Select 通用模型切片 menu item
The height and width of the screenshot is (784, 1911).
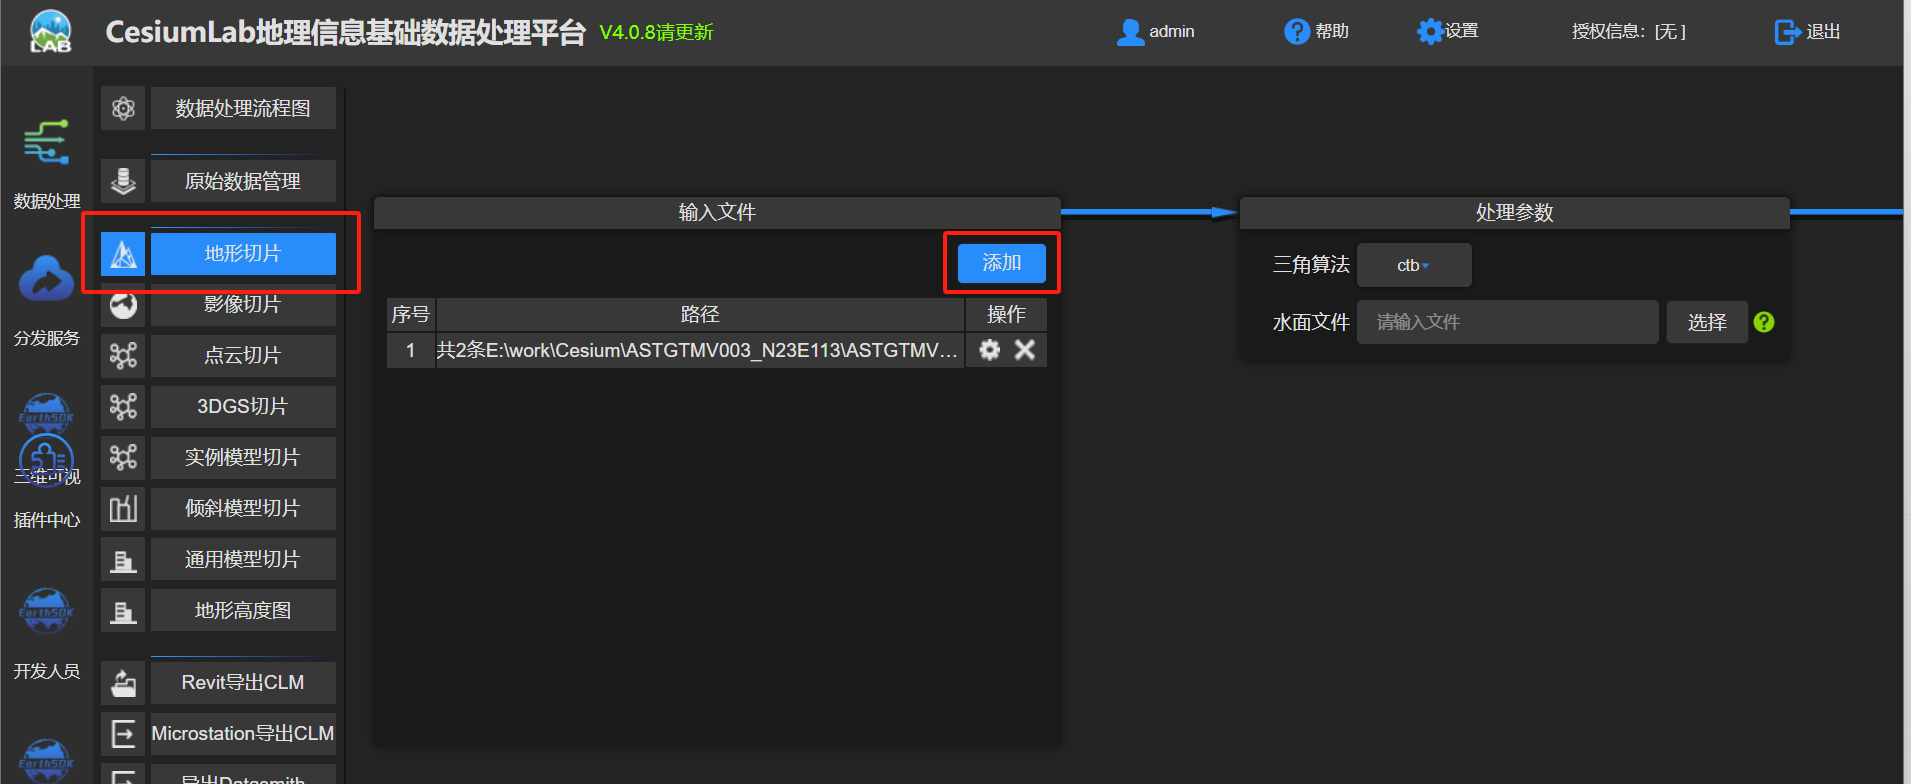[x=243, y=559]
